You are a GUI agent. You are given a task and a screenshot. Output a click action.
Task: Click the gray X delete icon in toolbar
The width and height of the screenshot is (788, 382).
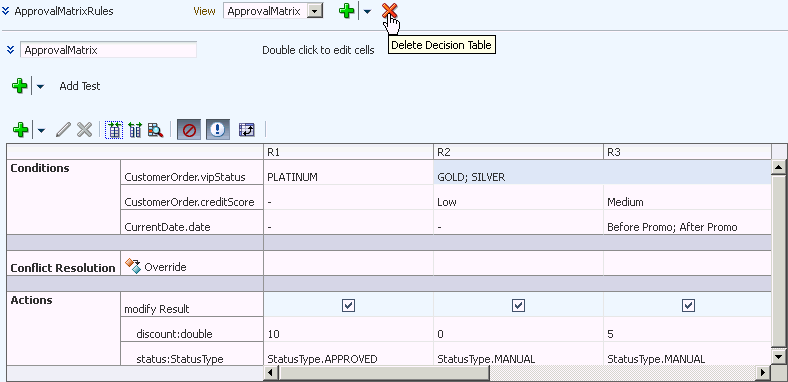pos(84,131)
